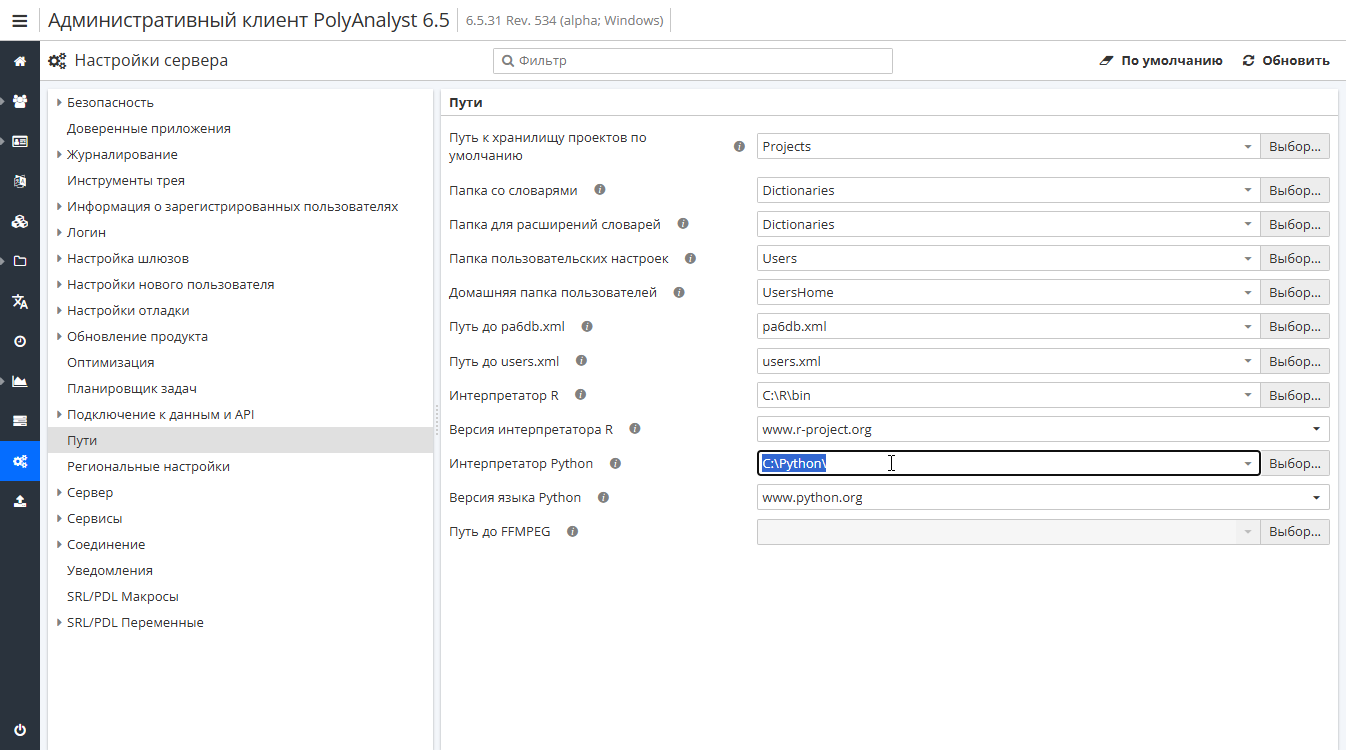This screenshot has height=750, width=1346.
Task: Click Выбор button for Интерпретатор Python
Action: (1295, 463)
